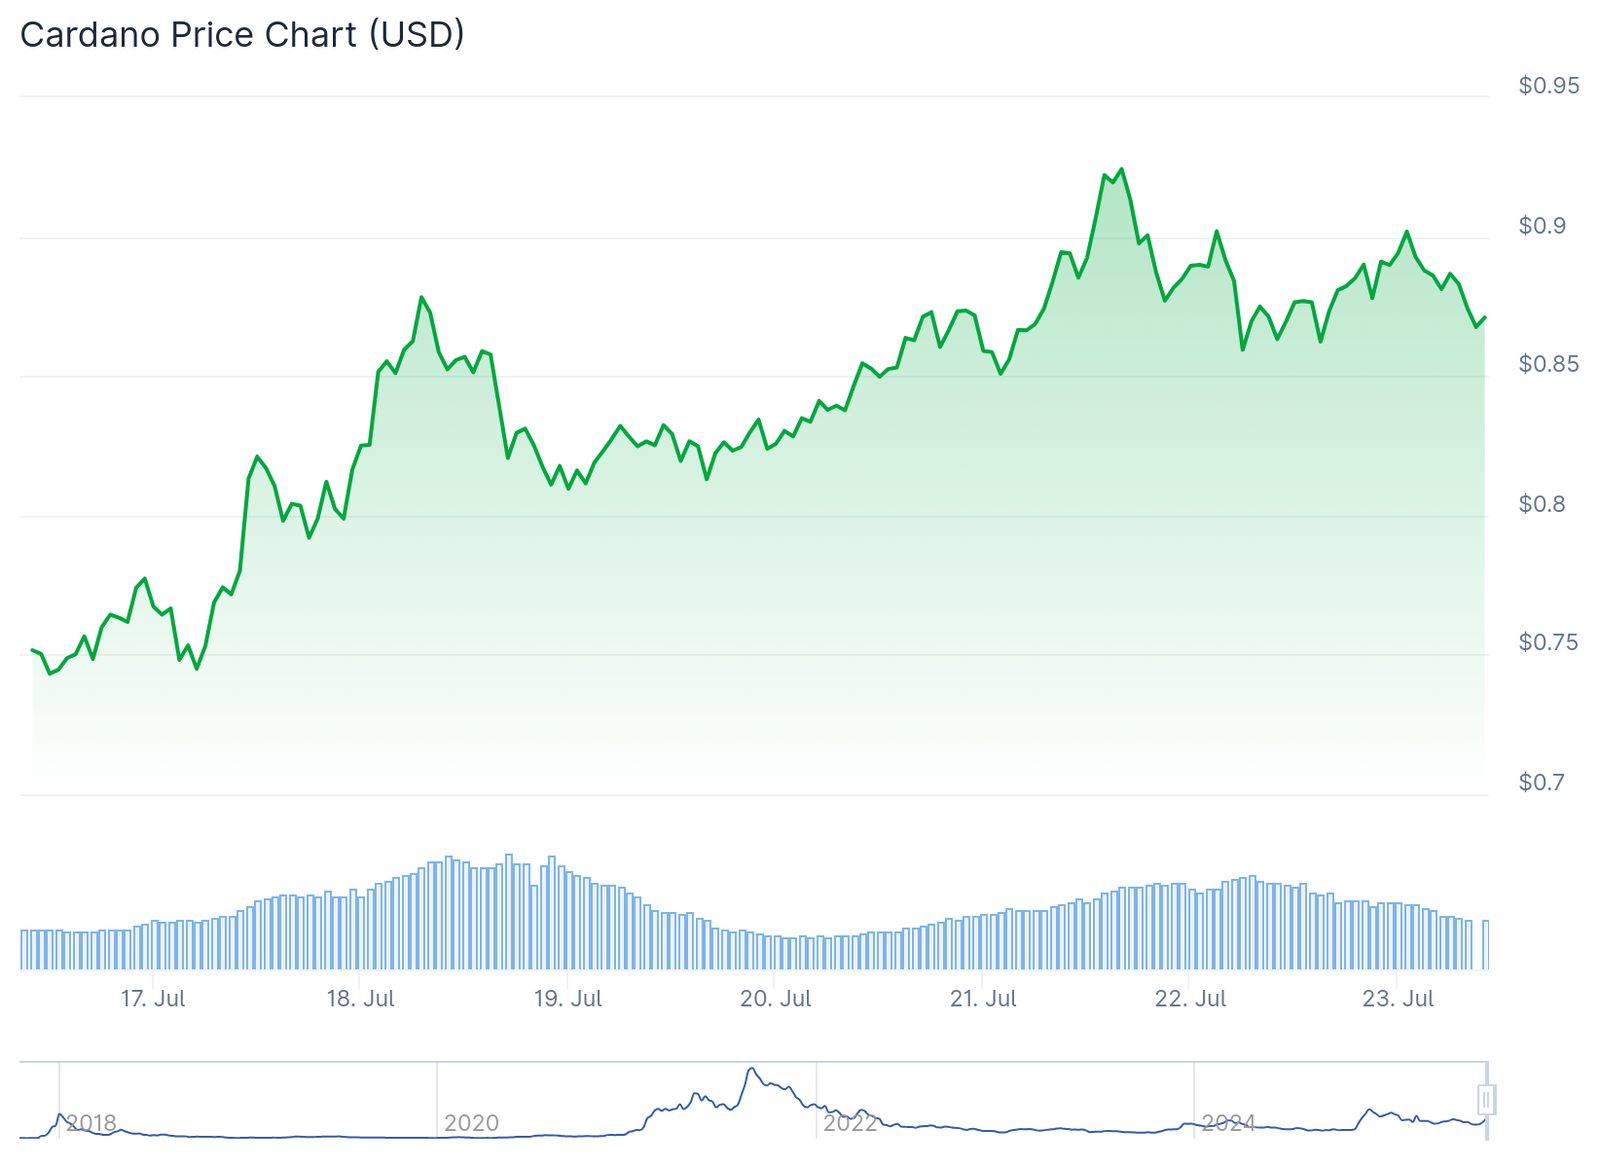The image size is (1600, 1168).
Task: Click the "Cardano Price Chart (USD)" title
Action: [242, 35]
